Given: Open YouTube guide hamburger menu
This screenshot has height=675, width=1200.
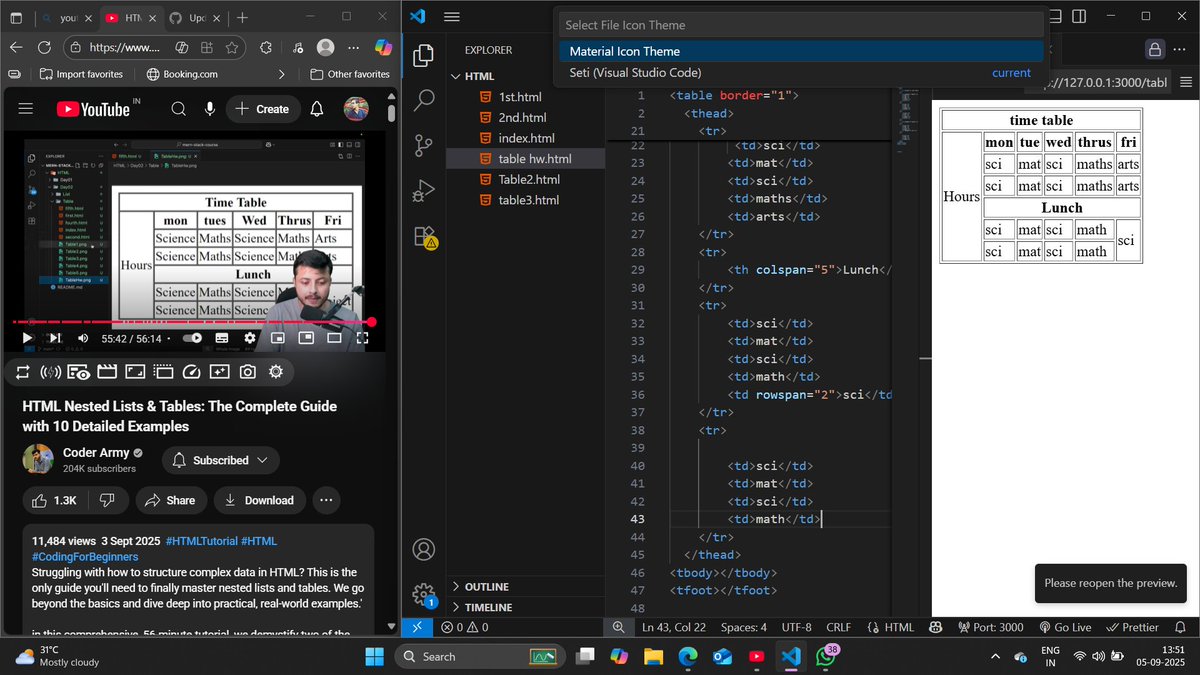Looking at the screenshot, I should (x=26, y=109).
